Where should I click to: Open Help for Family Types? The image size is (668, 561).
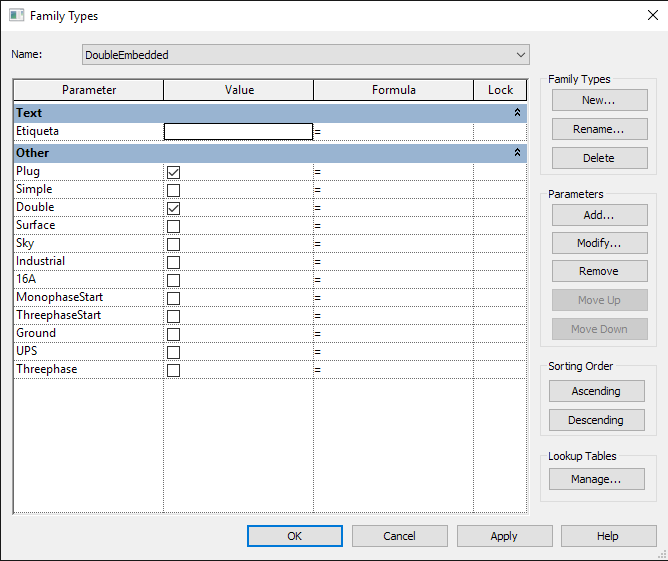coord(608,536)
